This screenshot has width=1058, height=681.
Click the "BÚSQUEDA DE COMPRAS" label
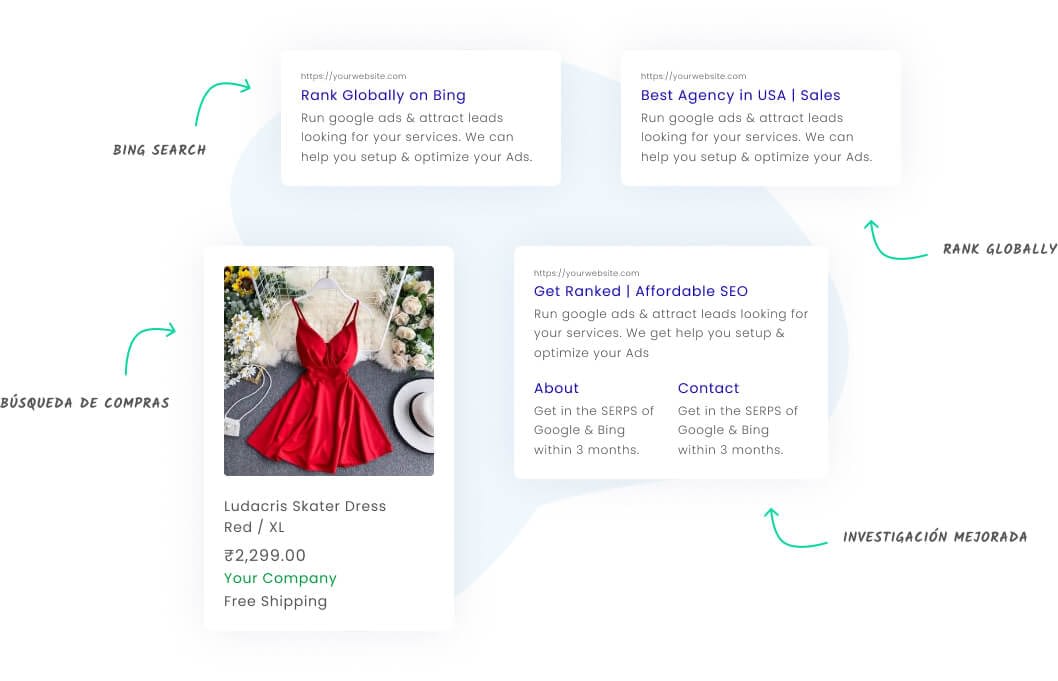coord(85,402)
